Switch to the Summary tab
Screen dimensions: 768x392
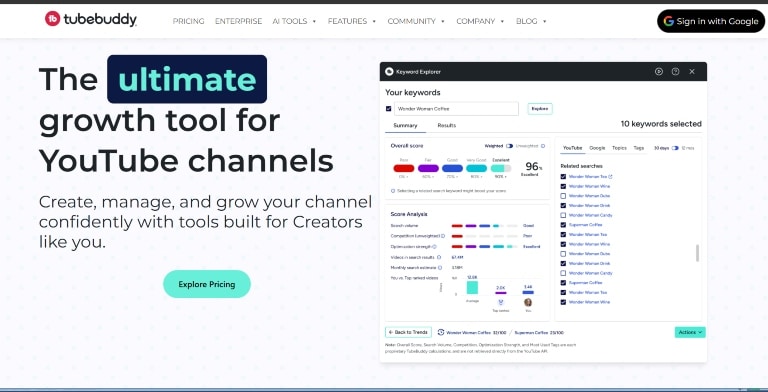pos(406,125)
